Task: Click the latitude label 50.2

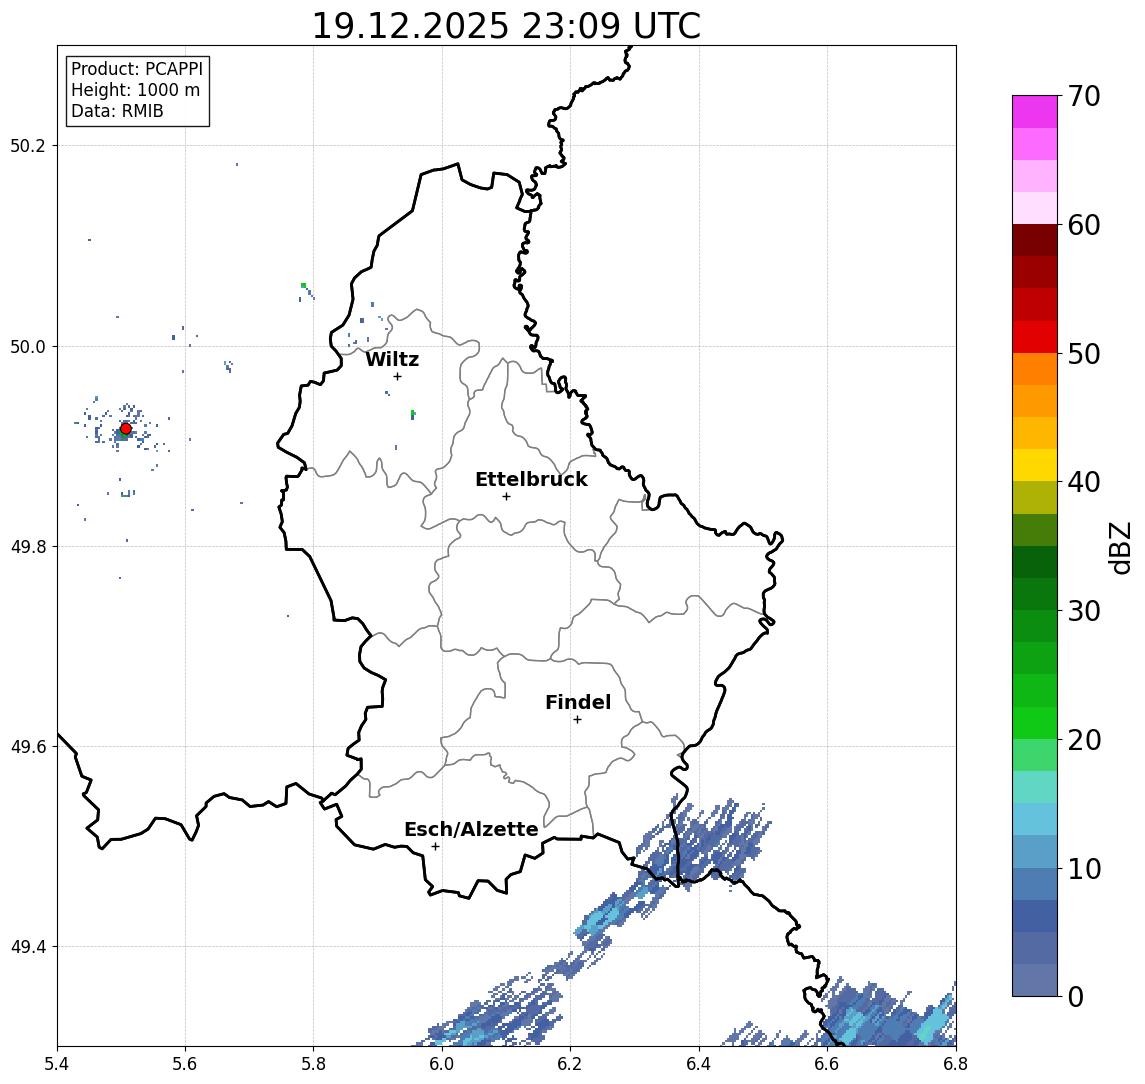Action: point(28,145)
